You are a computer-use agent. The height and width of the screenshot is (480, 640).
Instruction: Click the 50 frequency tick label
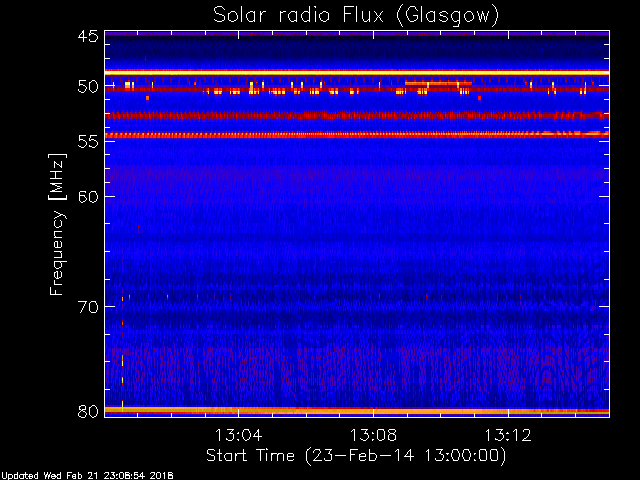88,87
